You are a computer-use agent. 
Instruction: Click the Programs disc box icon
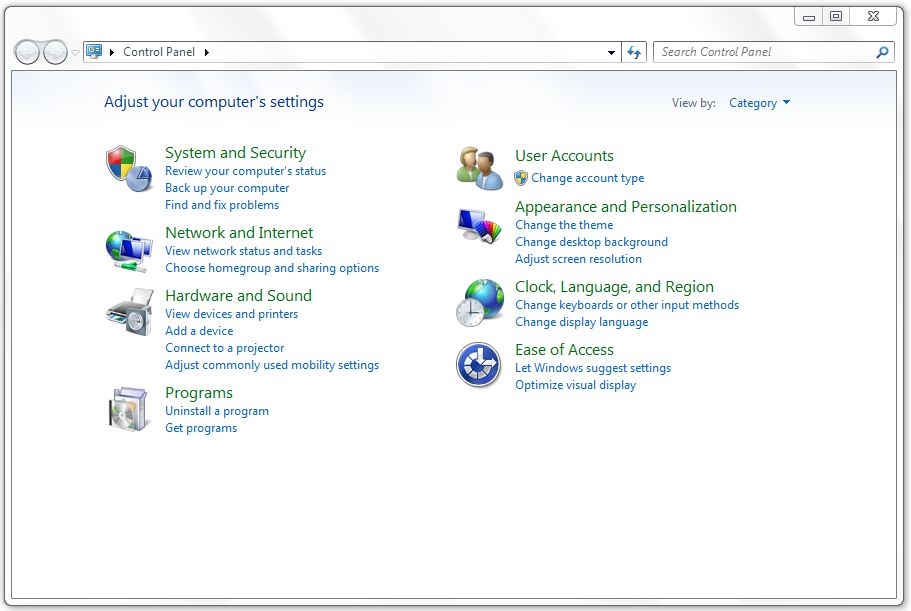click(128, 409)
